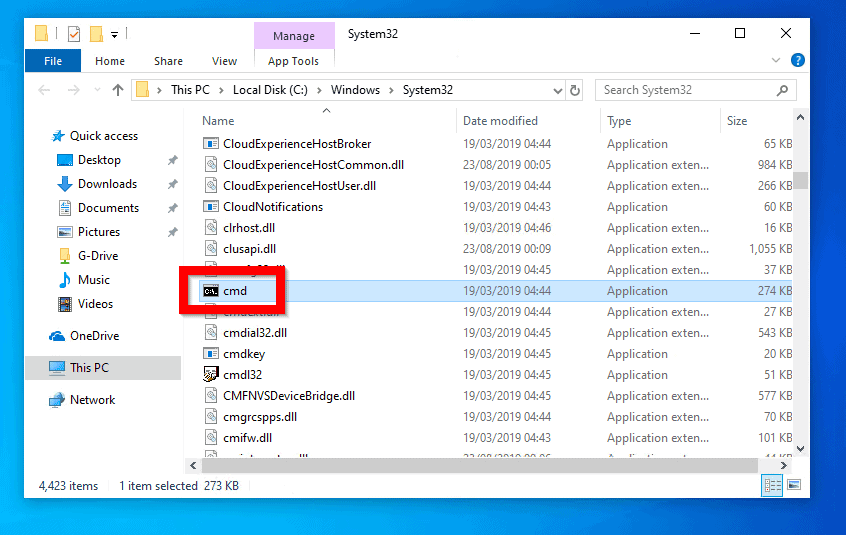Click the search magnifier icon

(782, 90)
